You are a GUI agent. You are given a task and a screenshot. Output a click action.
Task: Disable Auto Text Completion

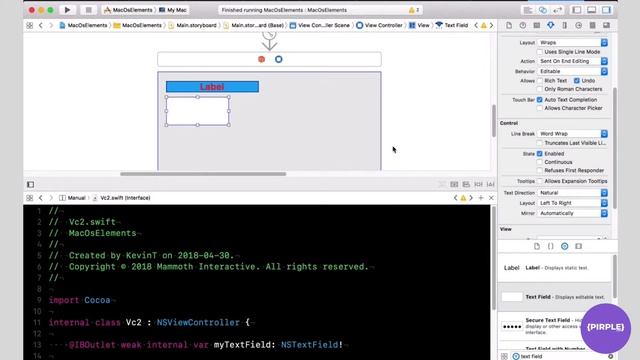click(540, 100)
